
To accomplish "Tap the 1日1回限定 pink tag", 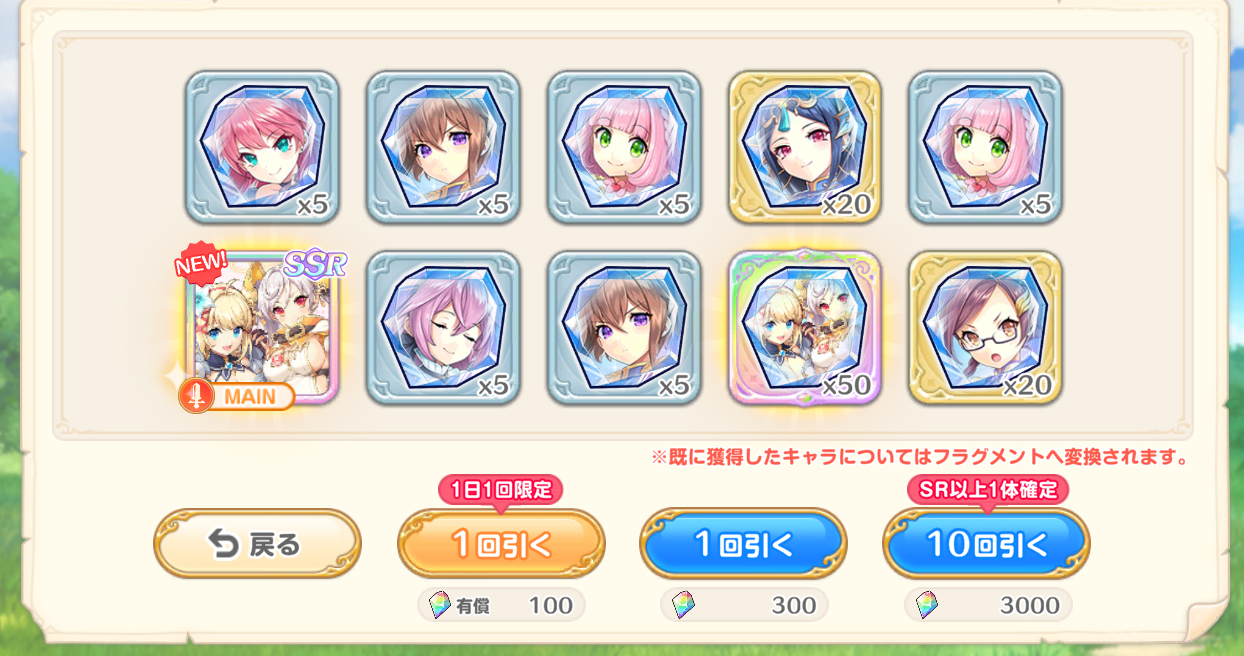I will (501, 489).
